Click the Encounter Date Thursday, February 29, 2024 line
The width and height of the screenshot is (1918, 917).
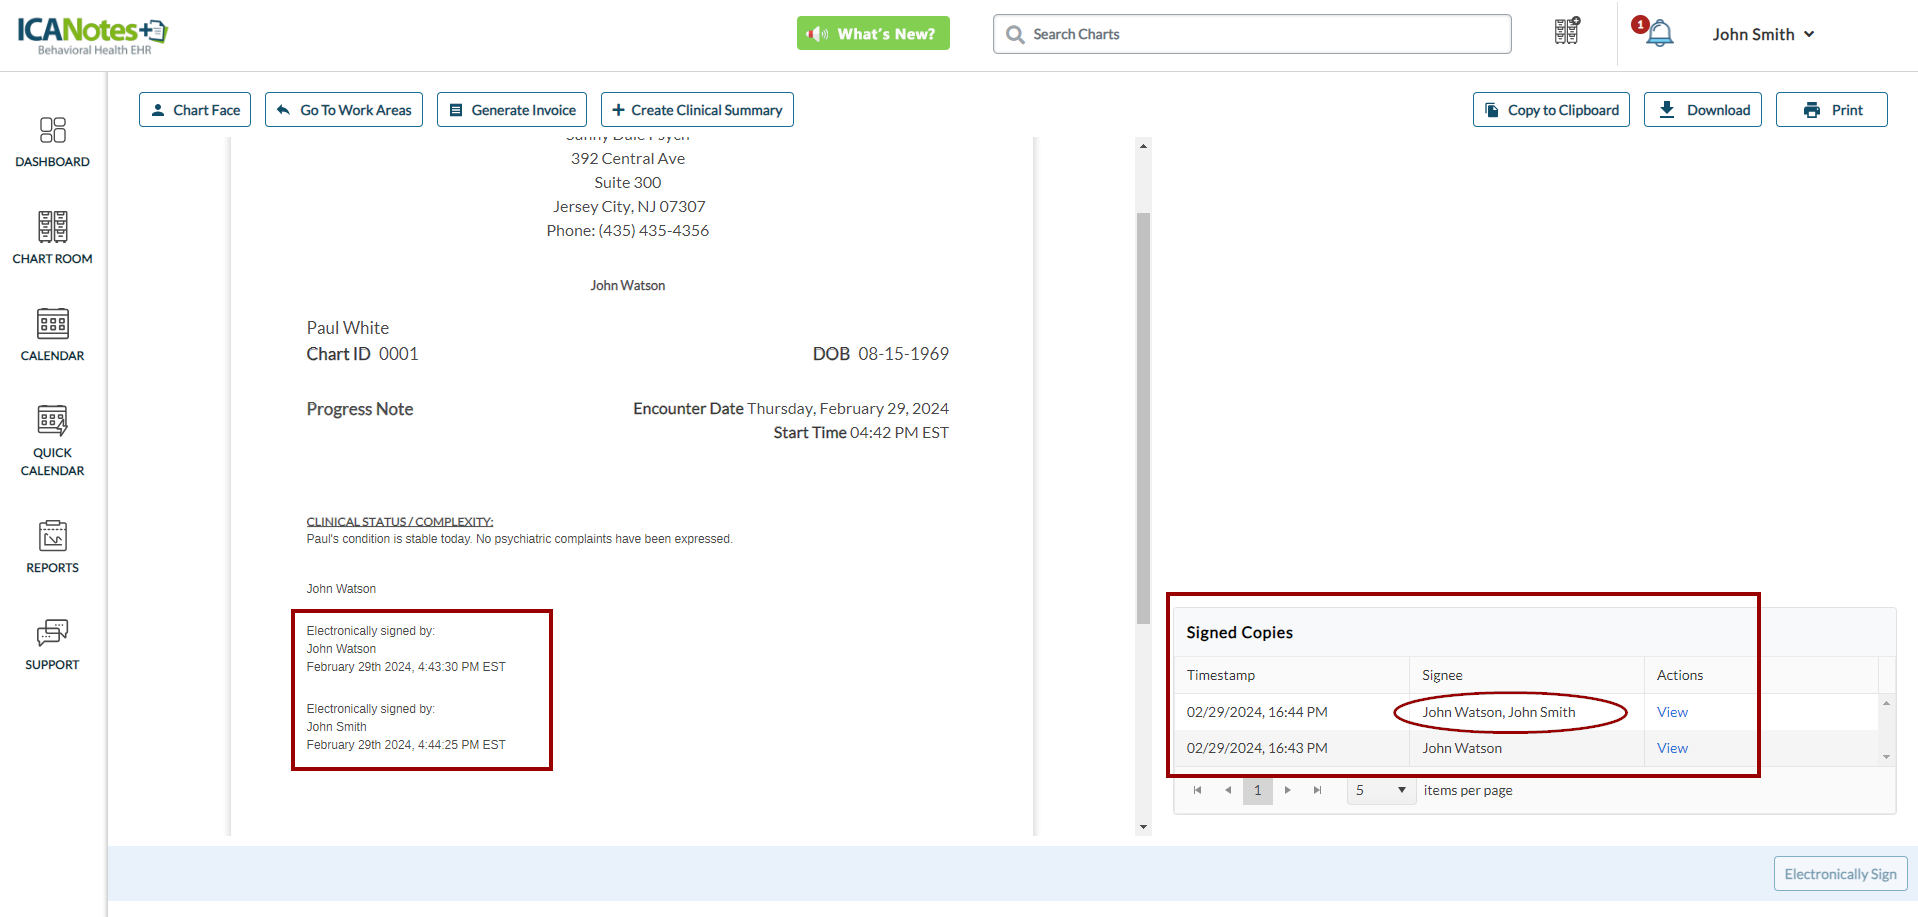791,409
